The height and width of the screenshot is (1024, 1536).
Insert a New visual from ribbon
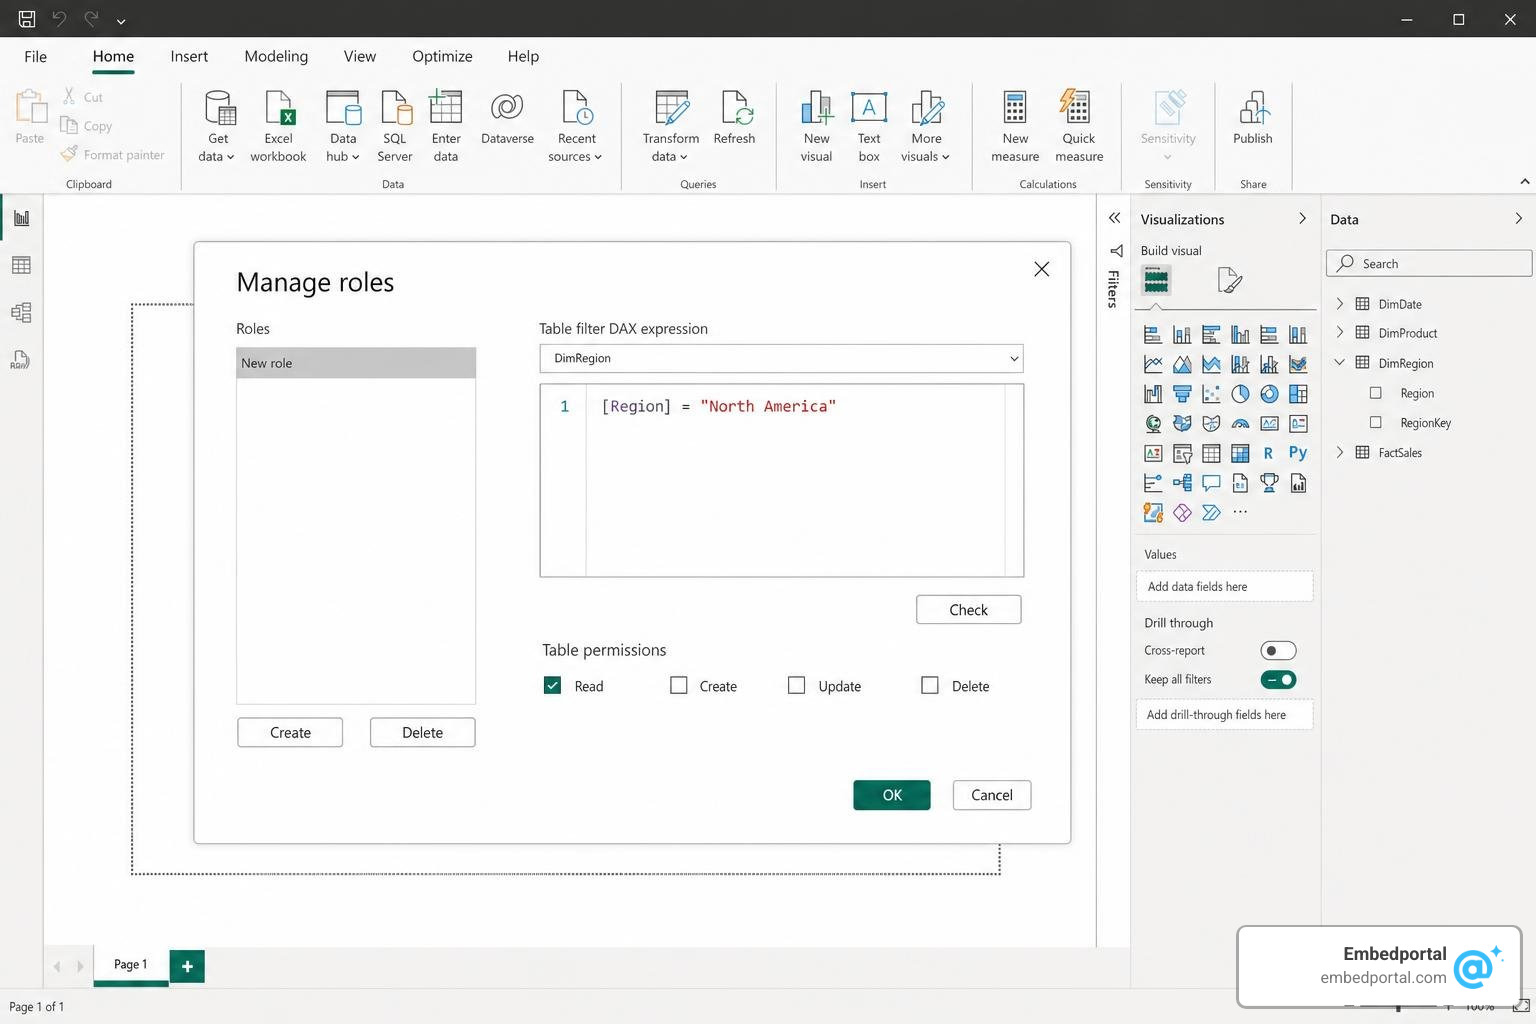816,126
